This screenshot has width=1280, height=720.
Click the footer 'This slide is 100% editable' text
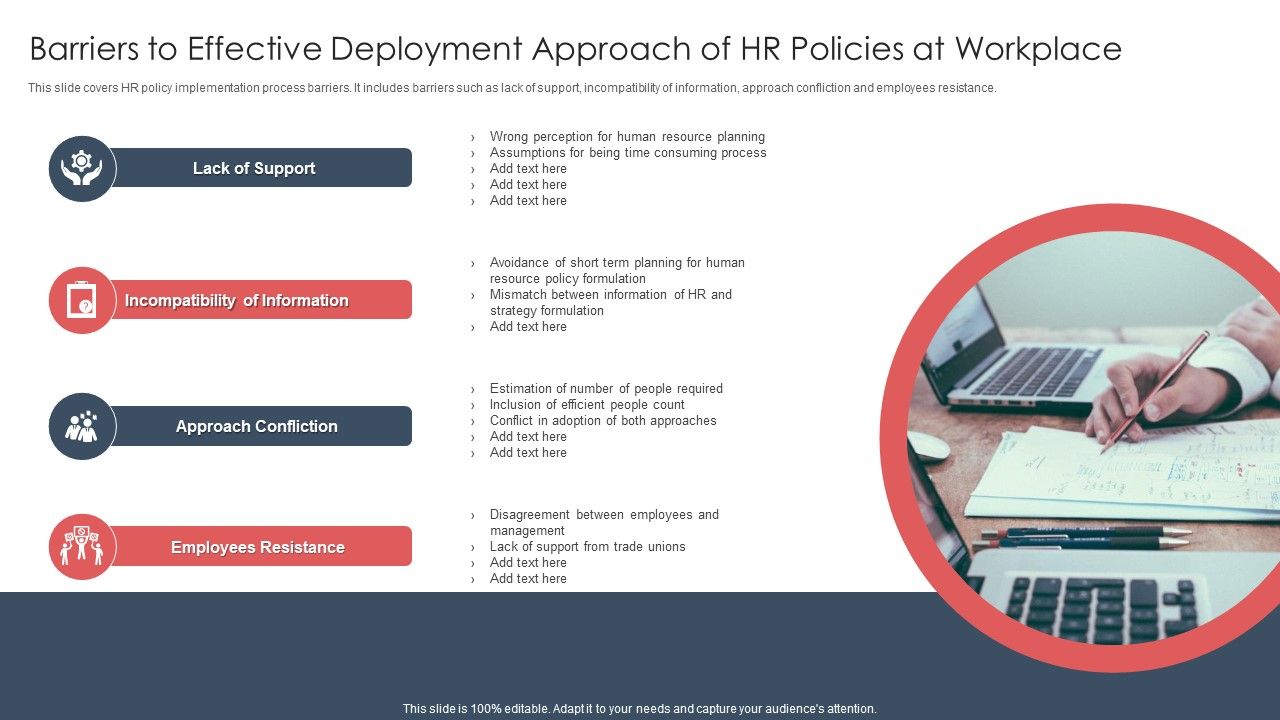[x=640, y=709]
